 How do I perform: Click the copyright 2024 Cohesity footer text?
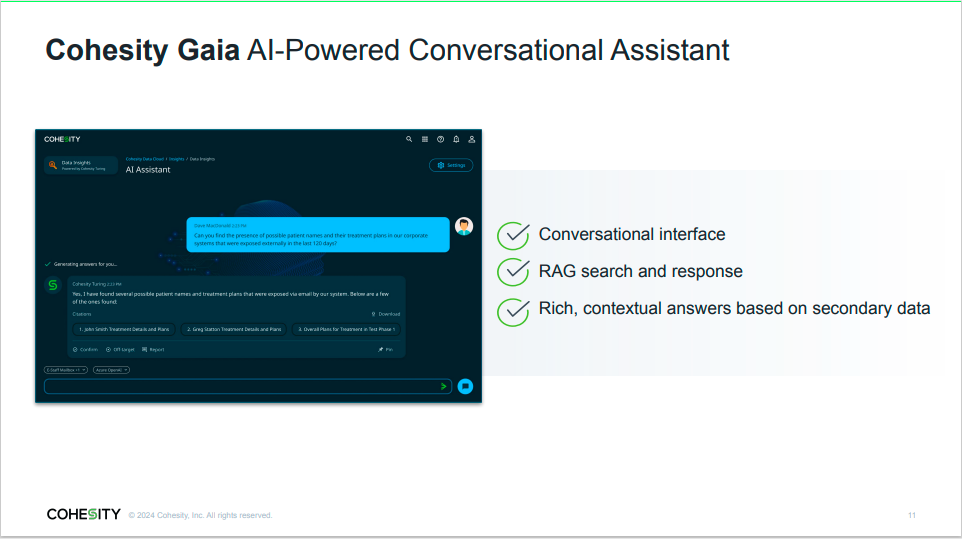coord(200,515)
